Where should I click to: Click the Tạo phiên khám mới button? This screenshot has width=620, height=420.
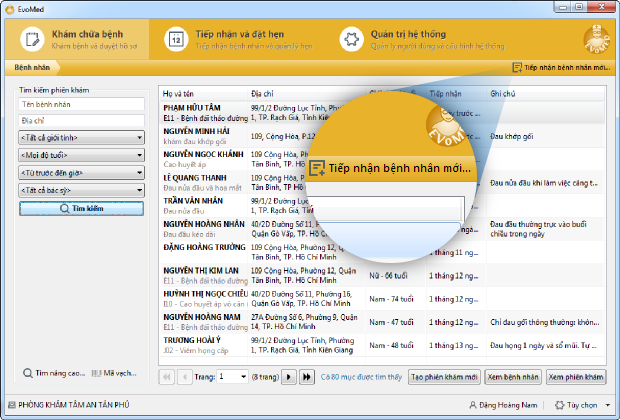pyautogui.click(x=444, y=377)
